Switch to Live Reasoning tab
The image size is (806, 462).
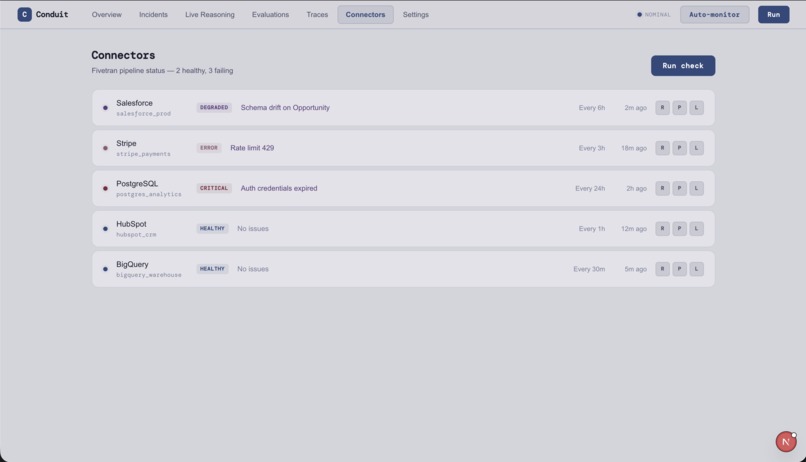pyautogui.click(x=210, y=14)
